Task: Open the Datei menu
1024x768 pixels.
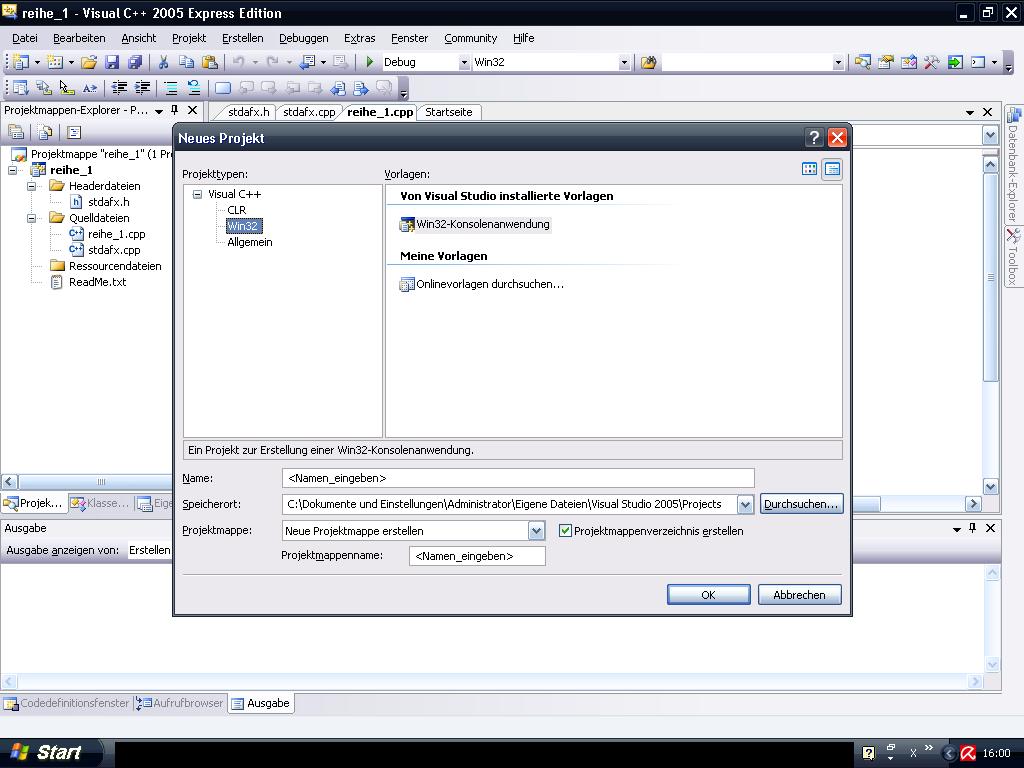Action: [x=25, y=38]
